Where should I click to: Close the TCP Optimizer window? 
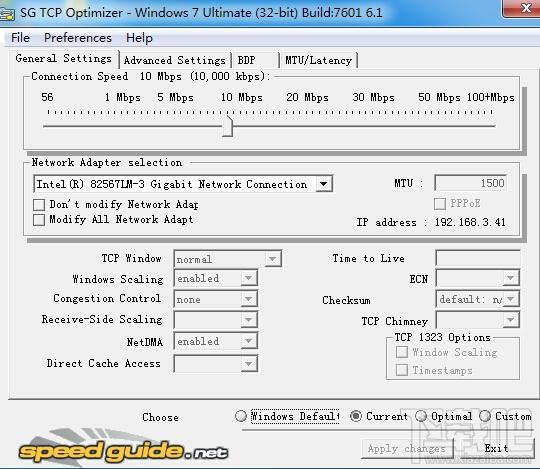click(x=521, y=8)
